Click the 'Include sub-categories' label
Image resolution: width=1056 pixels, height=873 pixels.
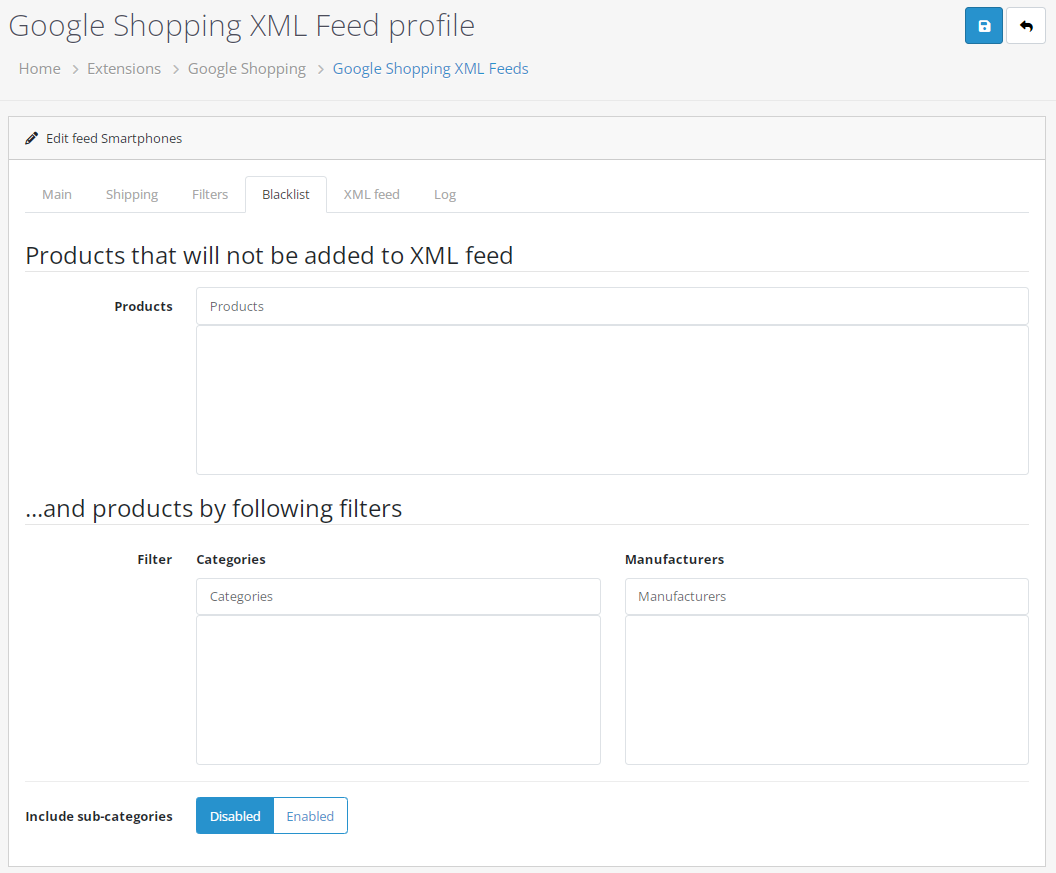click(x=99, y=816)
